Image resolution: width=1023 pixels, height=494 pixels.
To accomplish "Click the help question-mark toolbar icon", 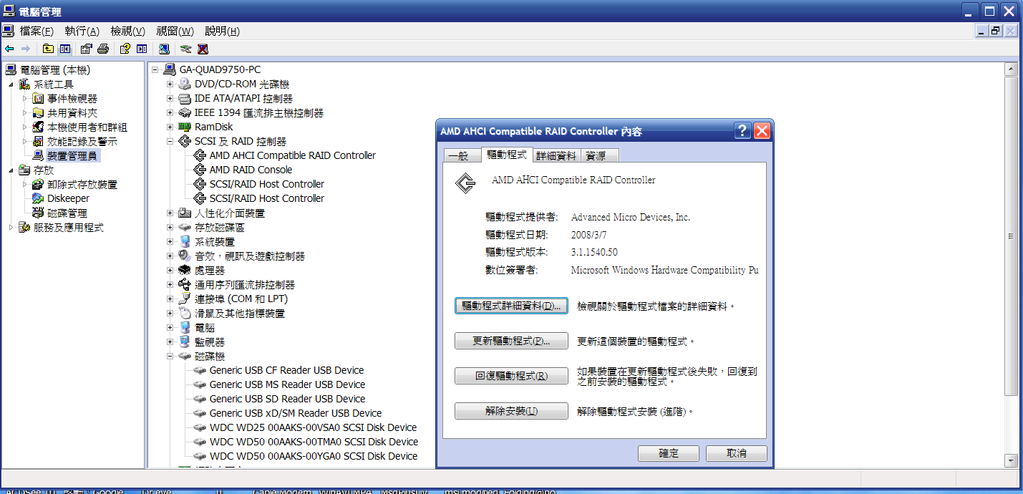I will (124, 49).
